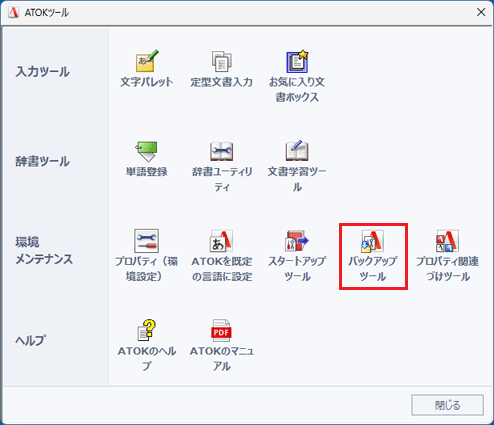Select ATOKを既定の言語に設定

(x=222, y=255)
